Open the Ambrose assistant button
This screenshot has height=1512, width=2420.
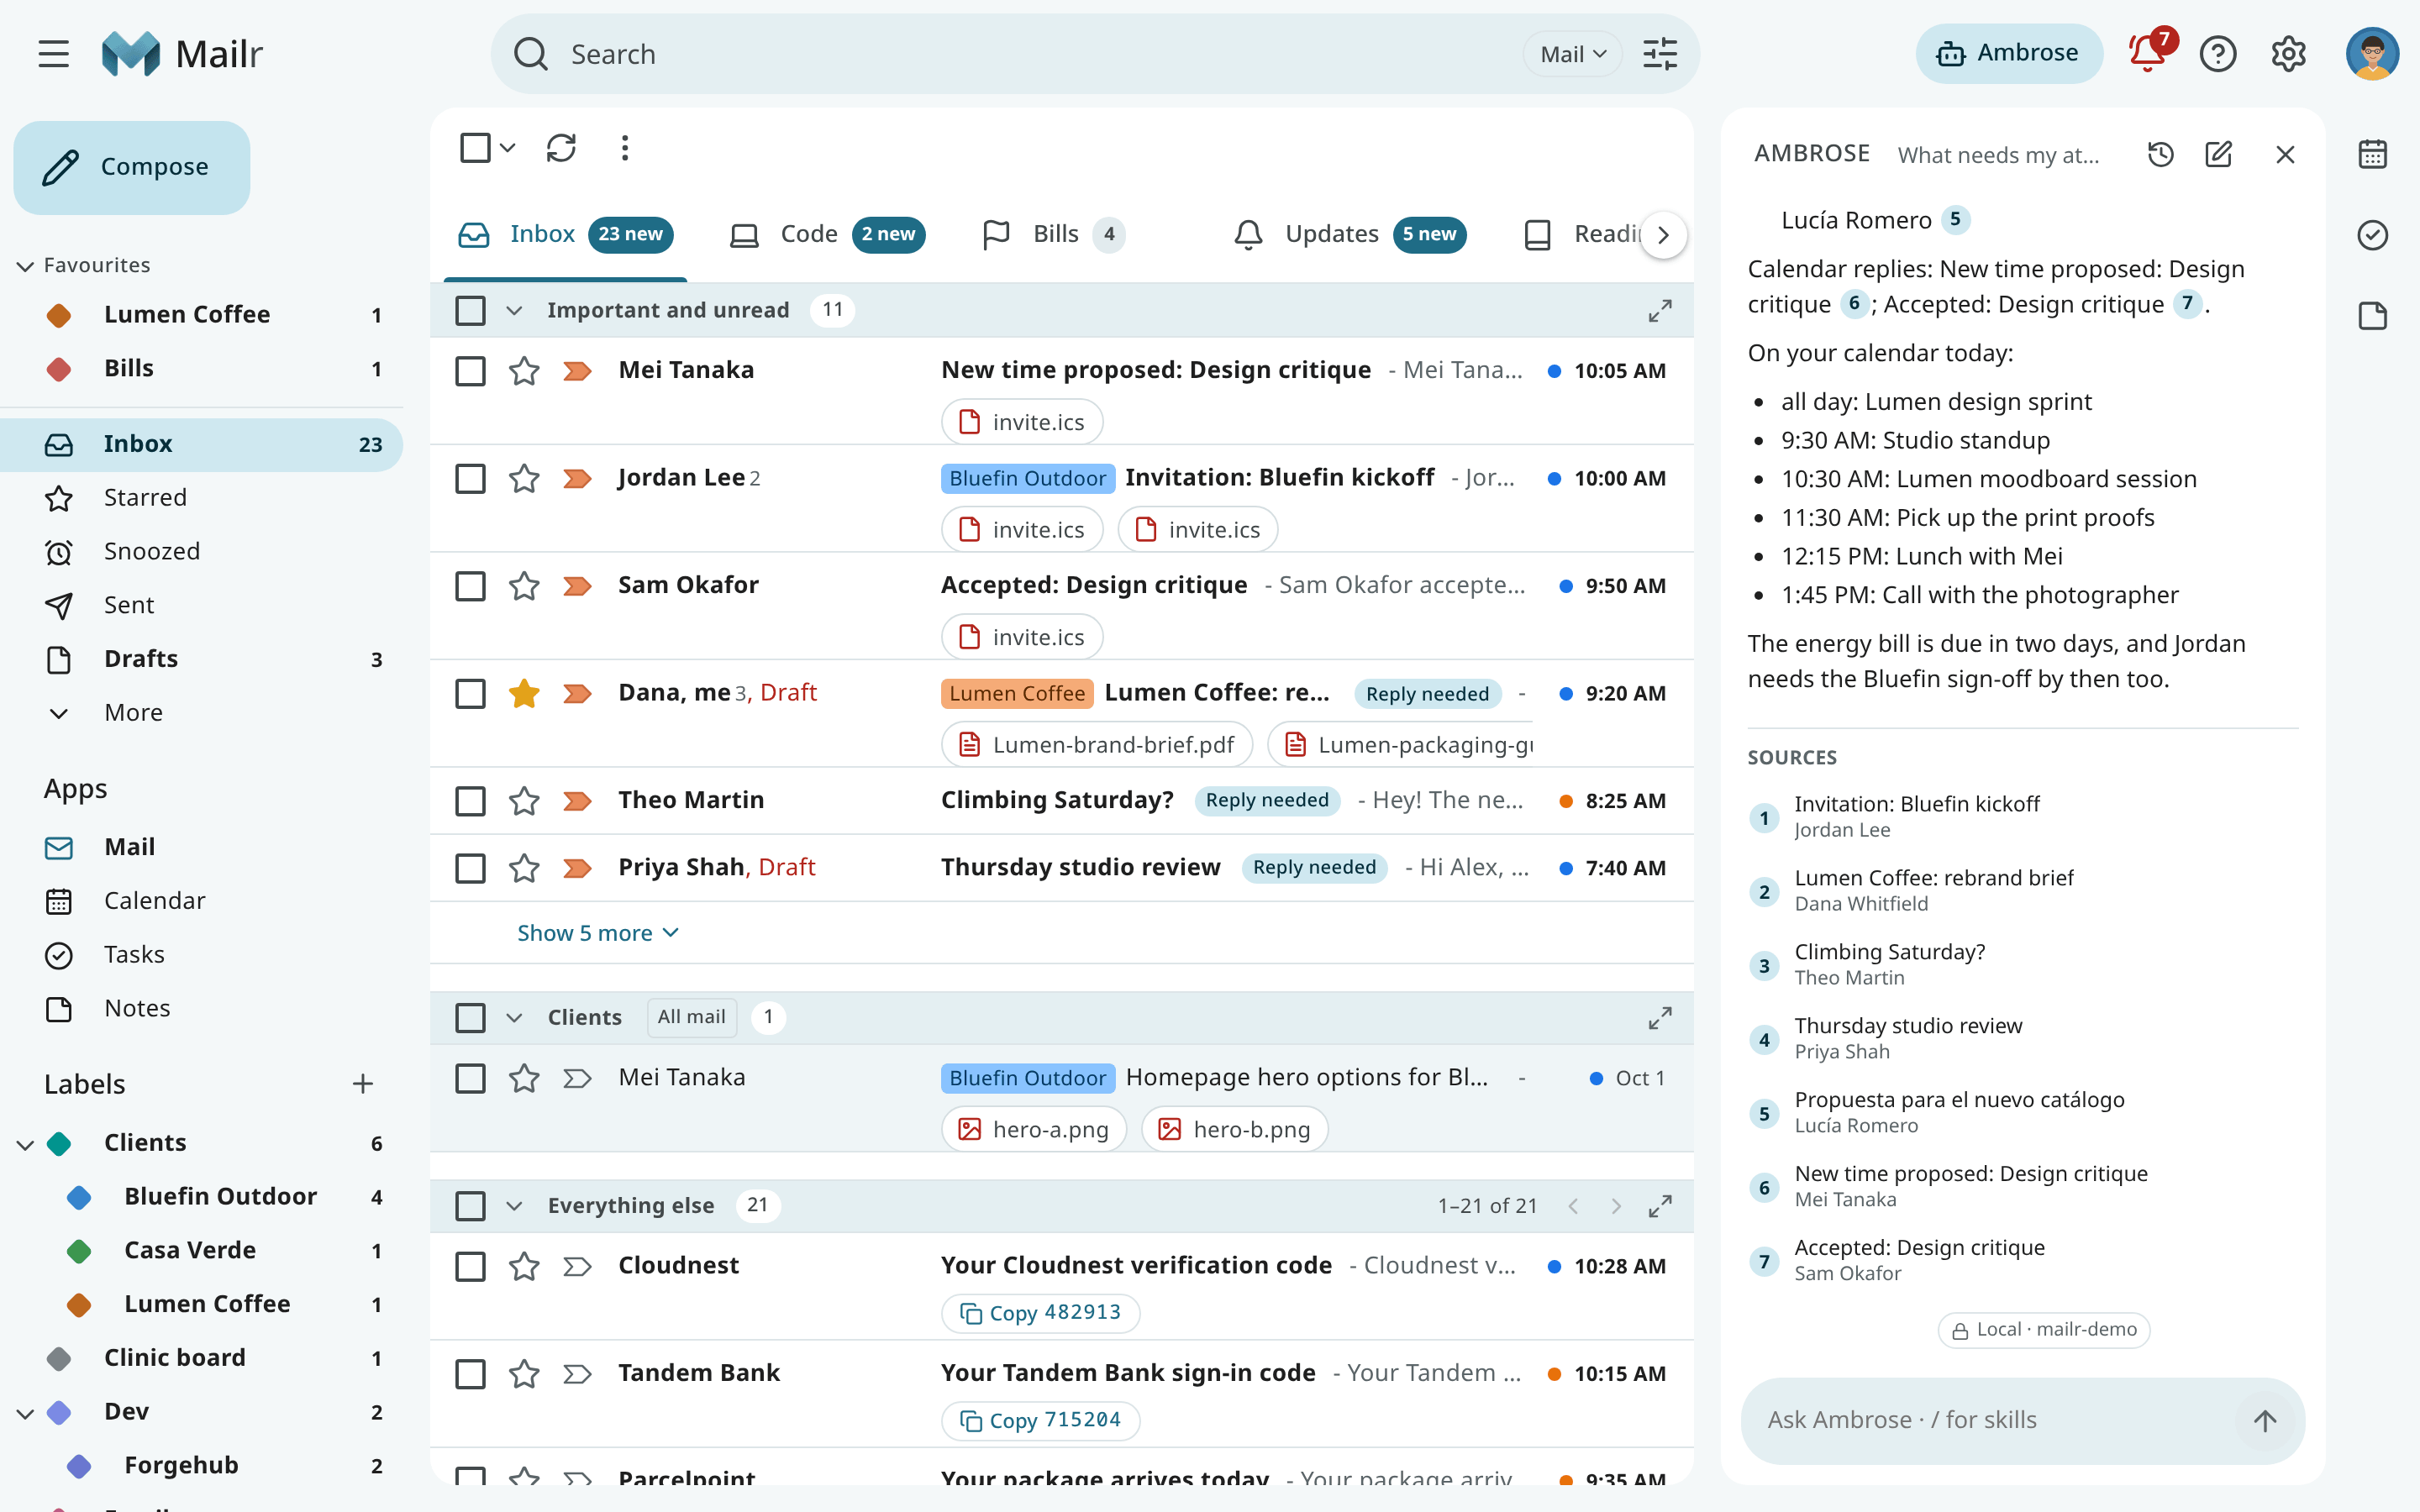2008,53
